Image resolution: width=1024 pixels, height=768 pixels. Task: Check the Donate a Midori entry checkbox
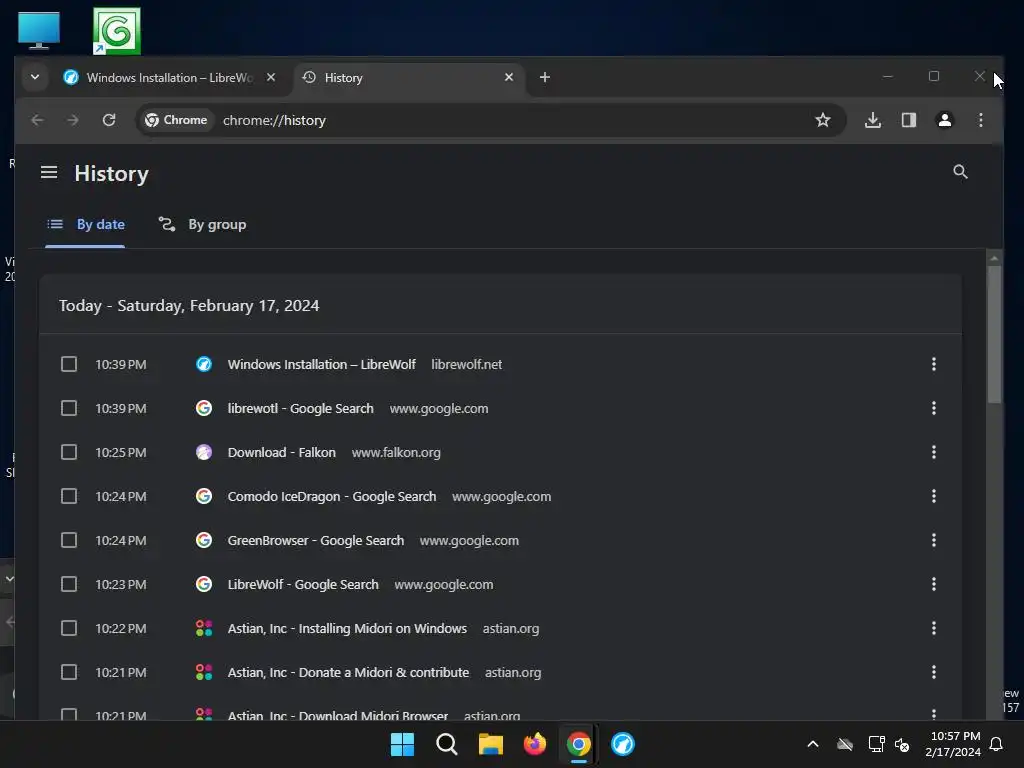click(x=69, y=672)
